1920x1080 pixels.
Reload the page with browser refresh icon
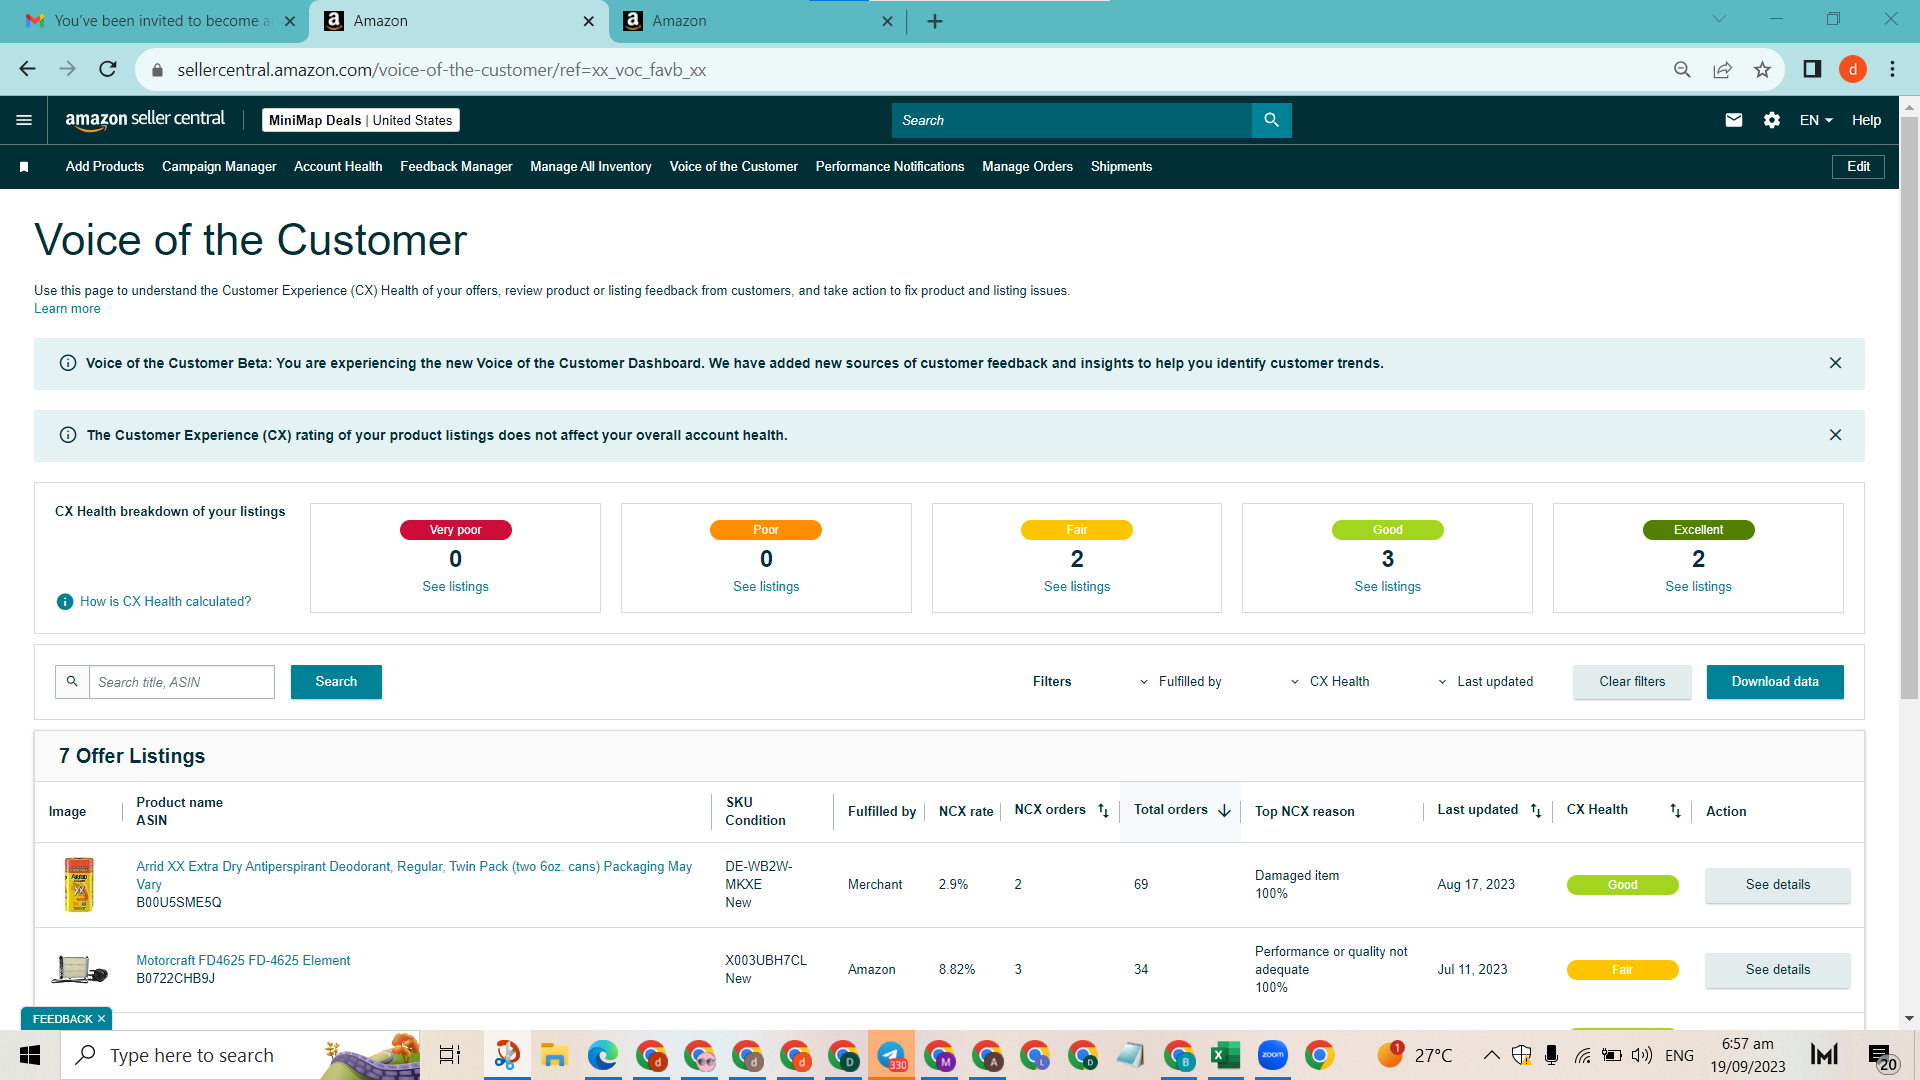click(x=108, y=69)
